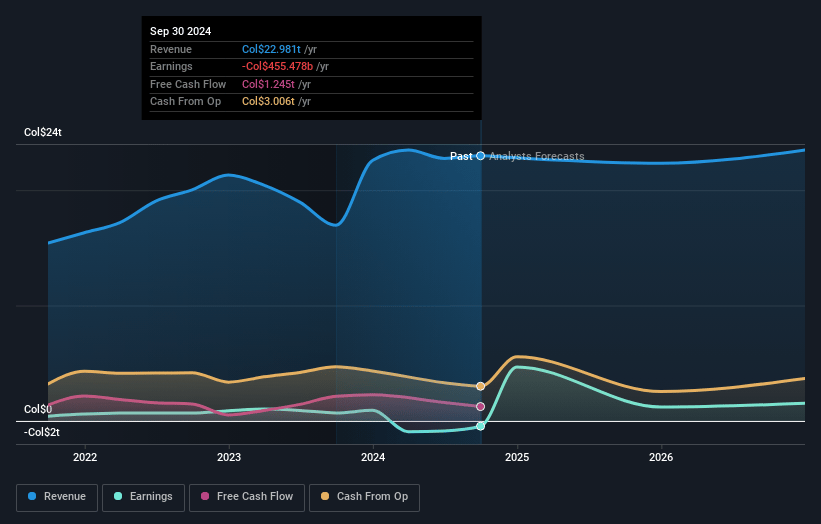The width and height of the screenshot is (821, 524).
Task: Click the Earnings row label in tooltip
Action: (x=171, y=66)
